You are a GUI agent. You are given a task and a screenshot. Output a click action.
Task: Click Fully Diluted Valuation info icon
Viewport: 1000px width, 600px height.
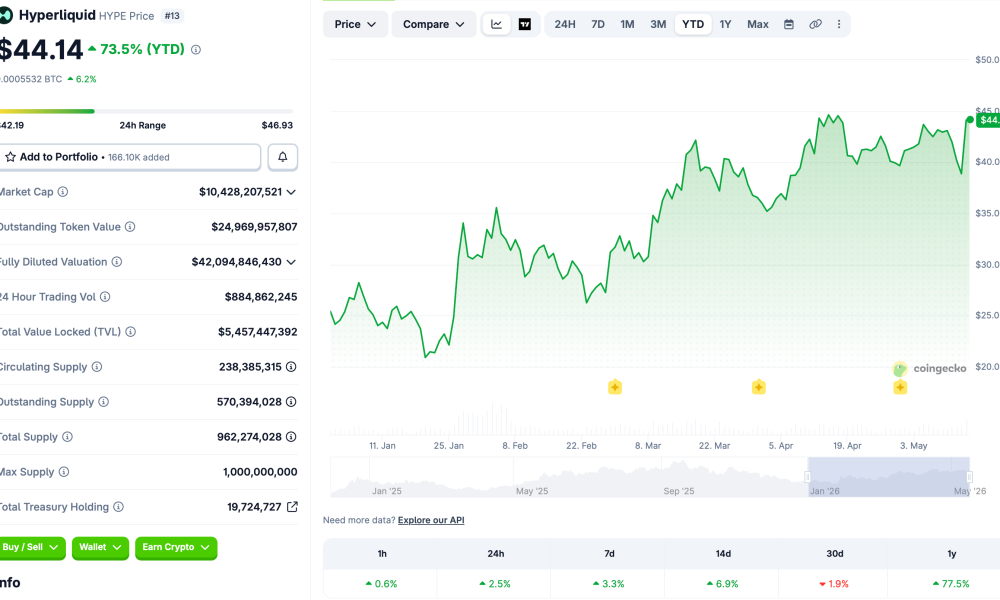coord(117,262)
